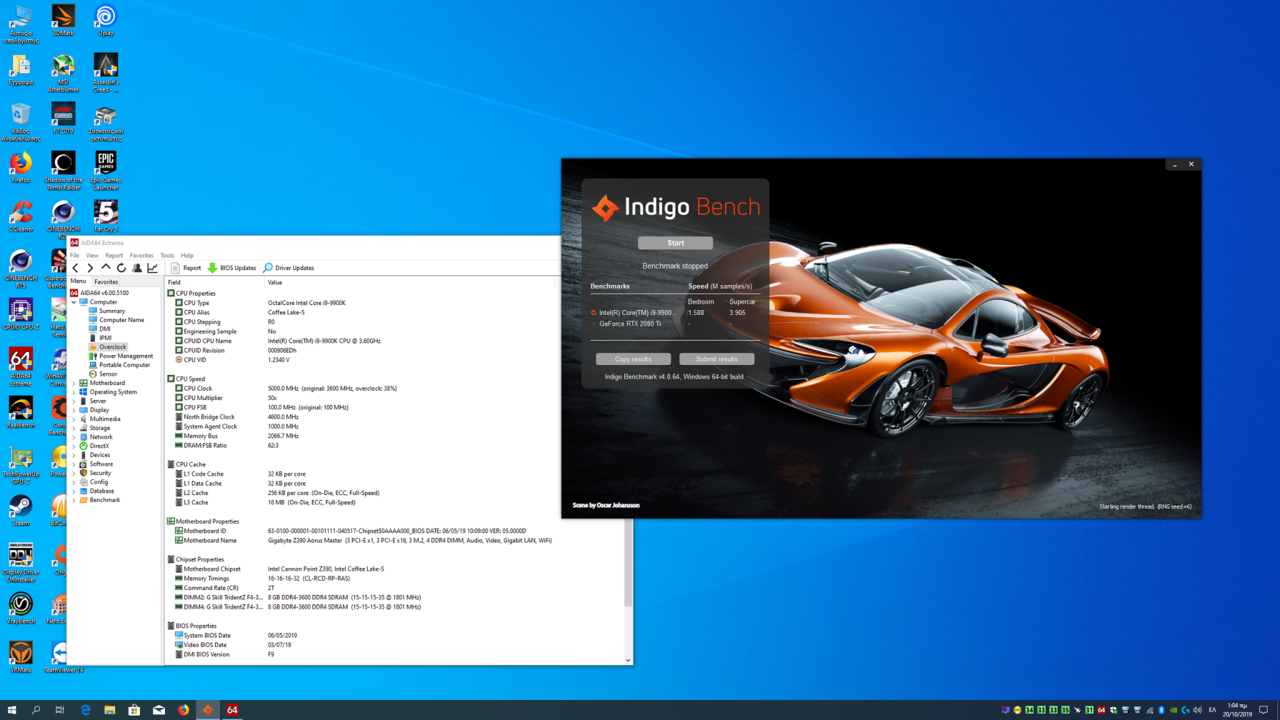
Task: Click the AIDA64 Back arrow
Action: pyautogui.click(x=75, y=268)
